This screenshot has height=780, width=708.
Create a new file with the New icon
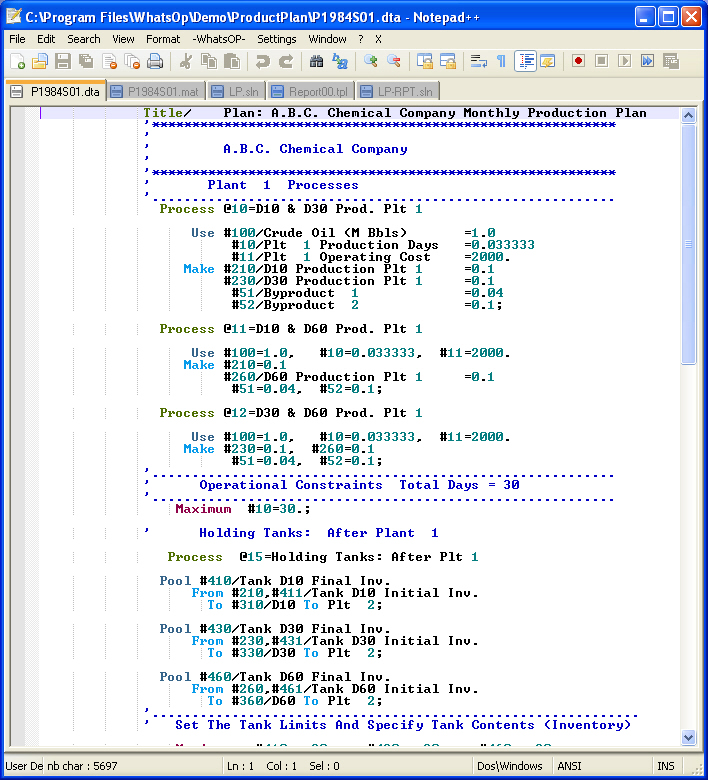(18, 62)
